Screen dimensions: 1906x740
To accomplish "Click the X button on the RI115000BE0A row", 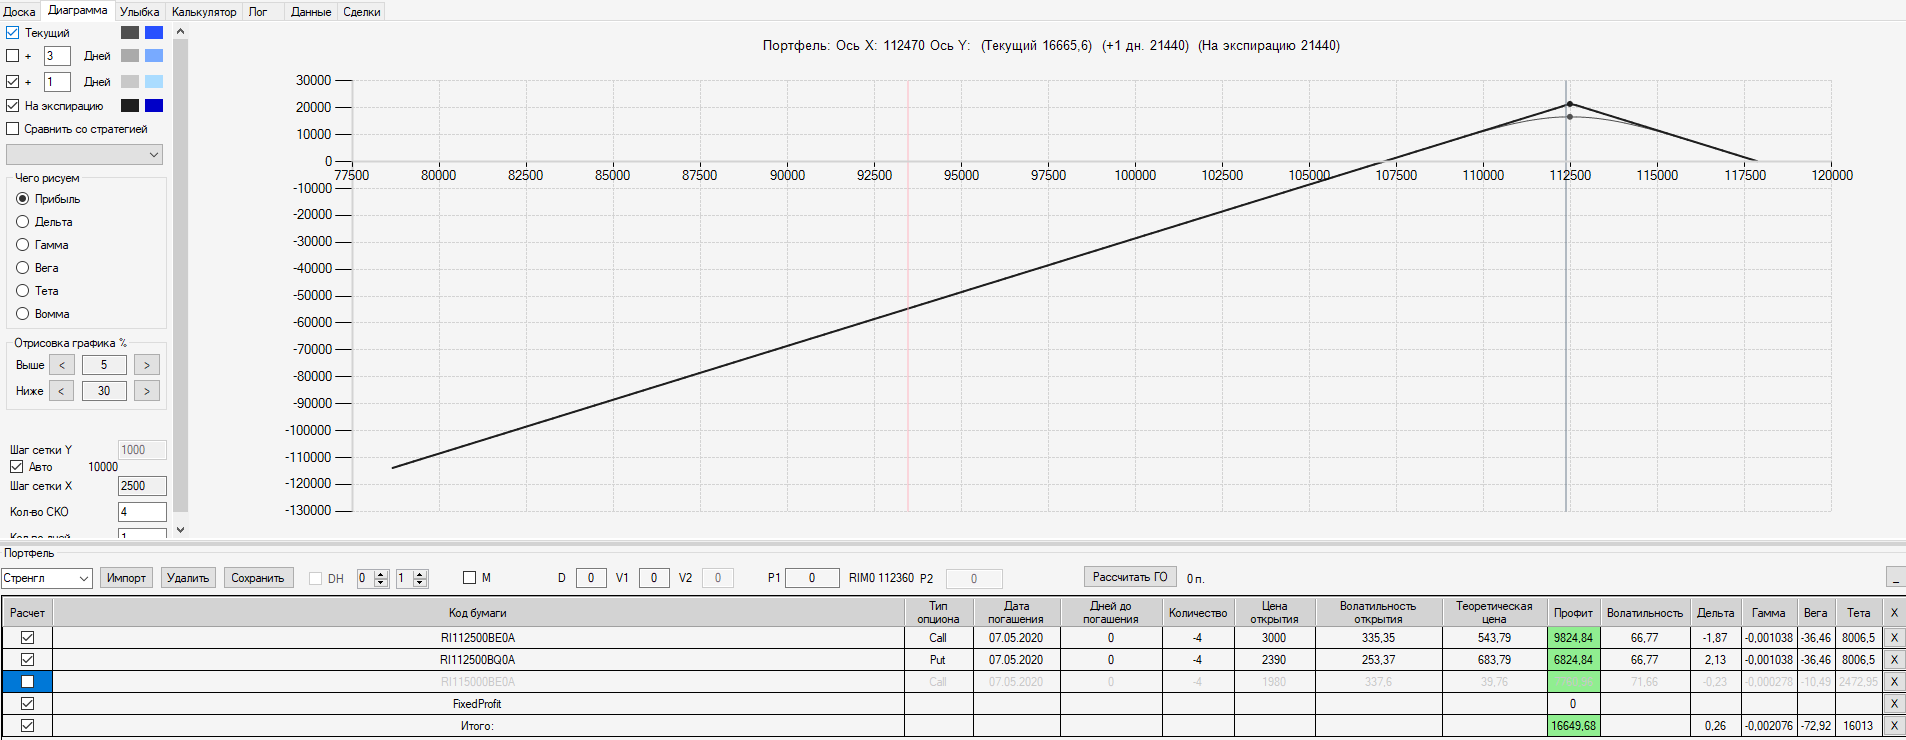I will pos(1893,682).
